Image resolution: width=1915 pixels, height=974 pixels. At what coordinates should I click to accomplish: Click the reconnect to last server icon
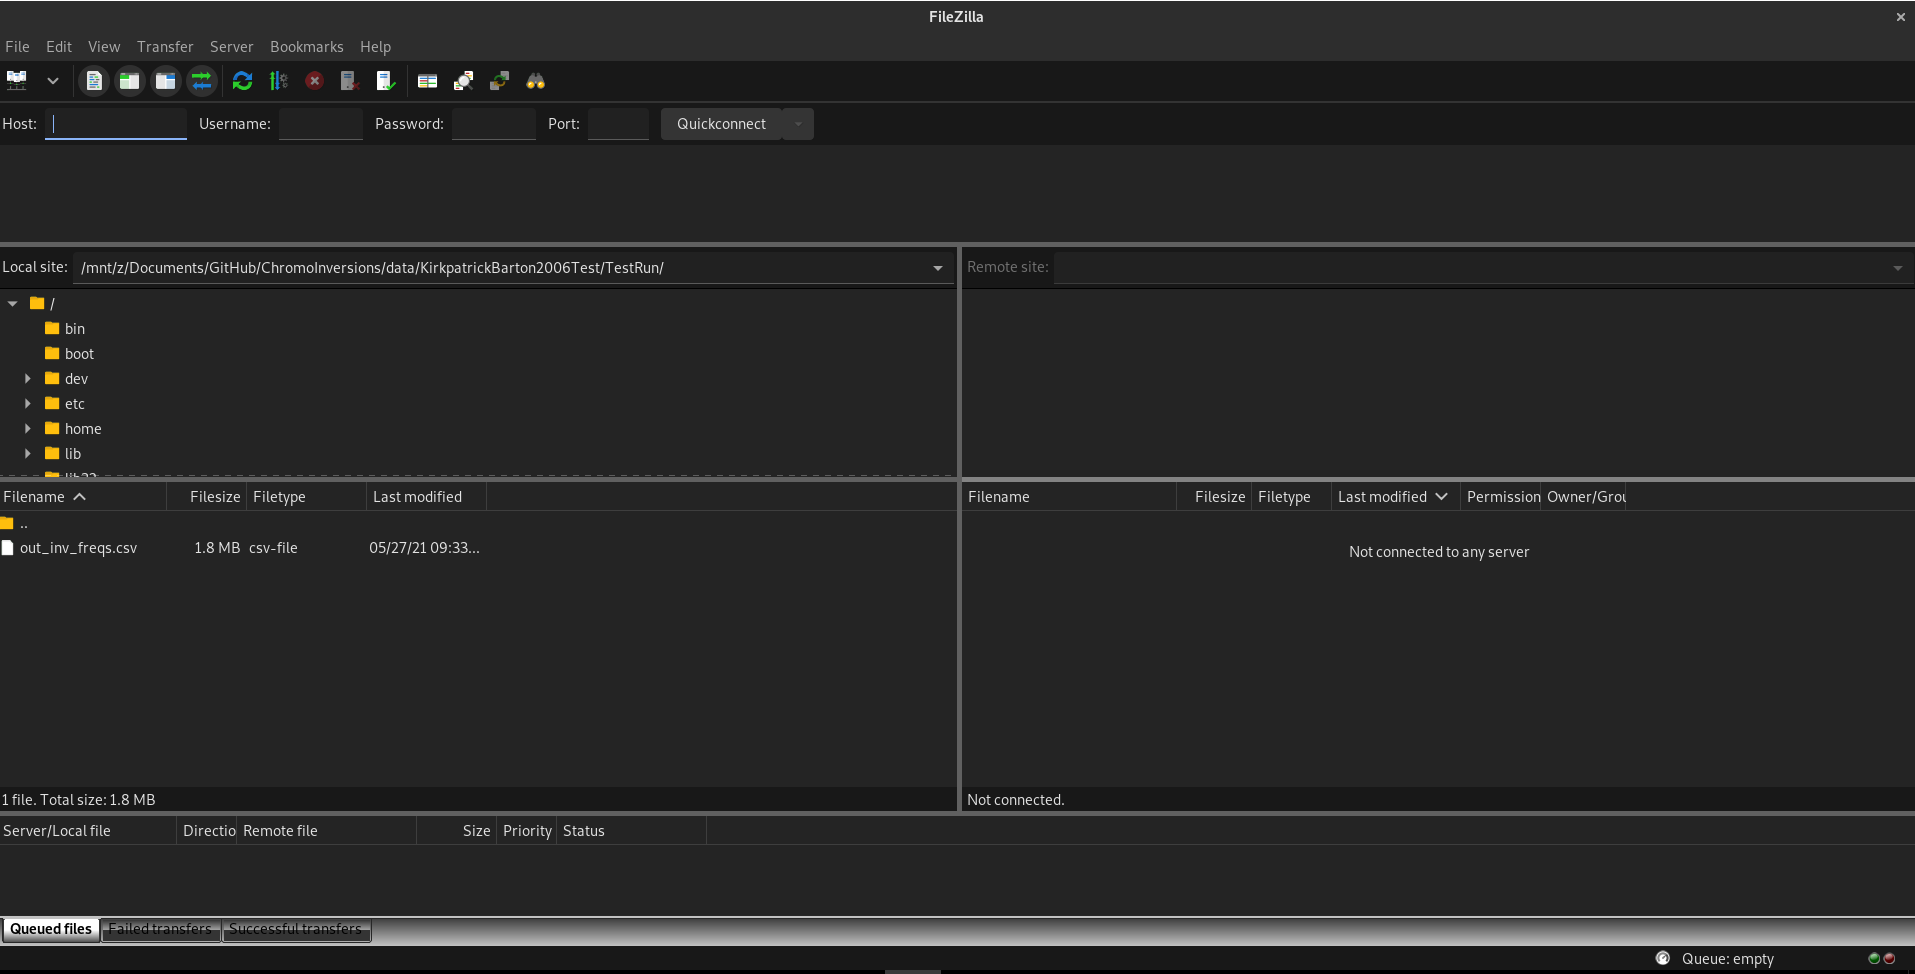coord(385,81)
